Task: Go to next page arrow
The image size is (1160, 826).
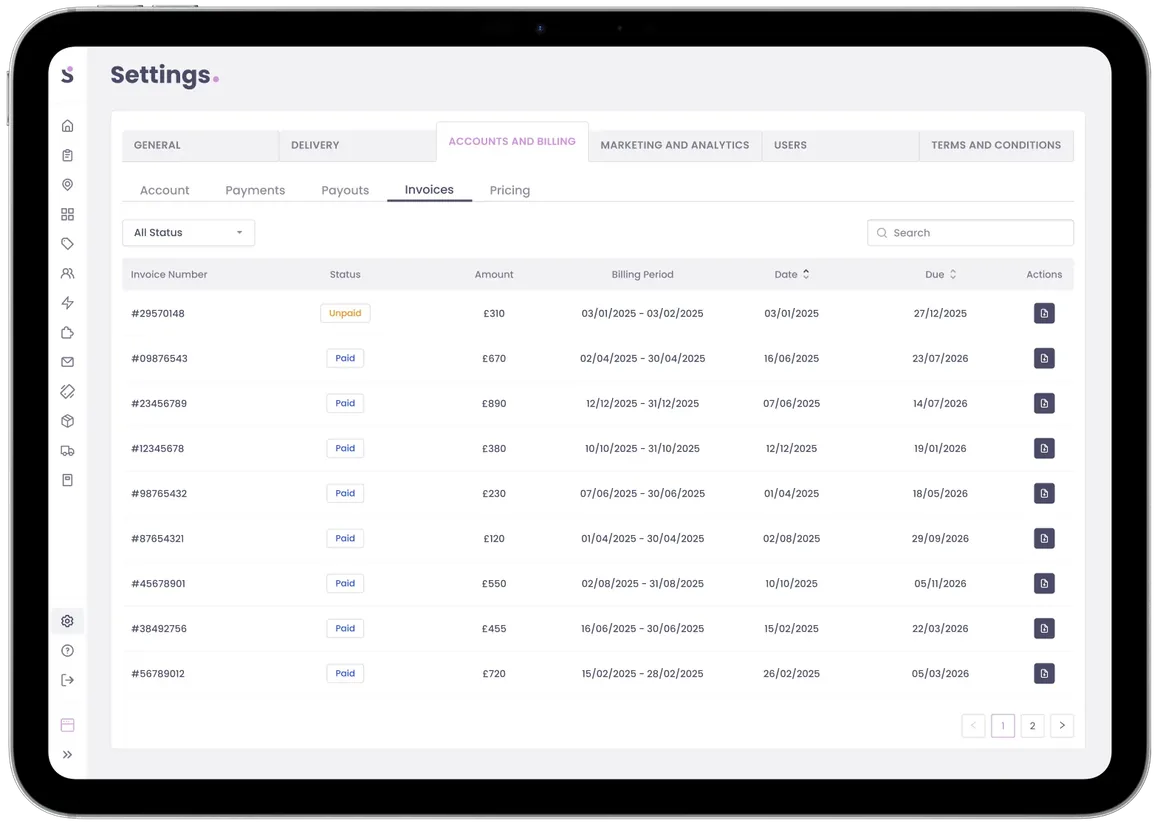Action: click(1062, 726)
